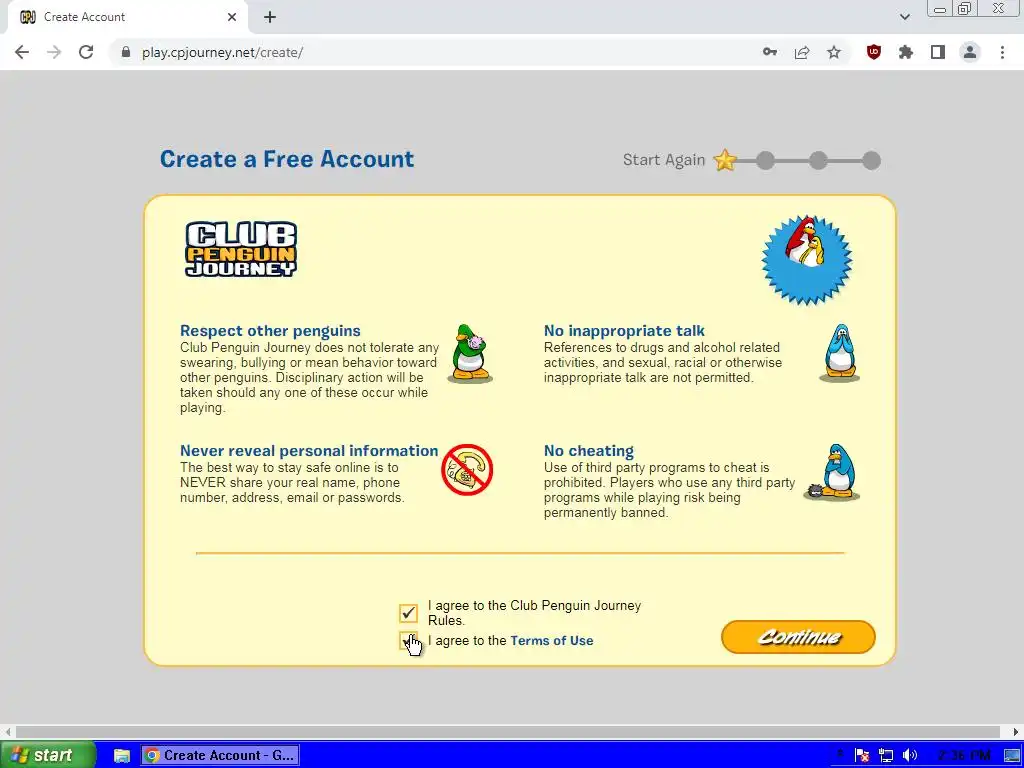Open the uBlock Origin extension icon
The height and width of the screenshot is (768, 1024).
tap(874, 52)
